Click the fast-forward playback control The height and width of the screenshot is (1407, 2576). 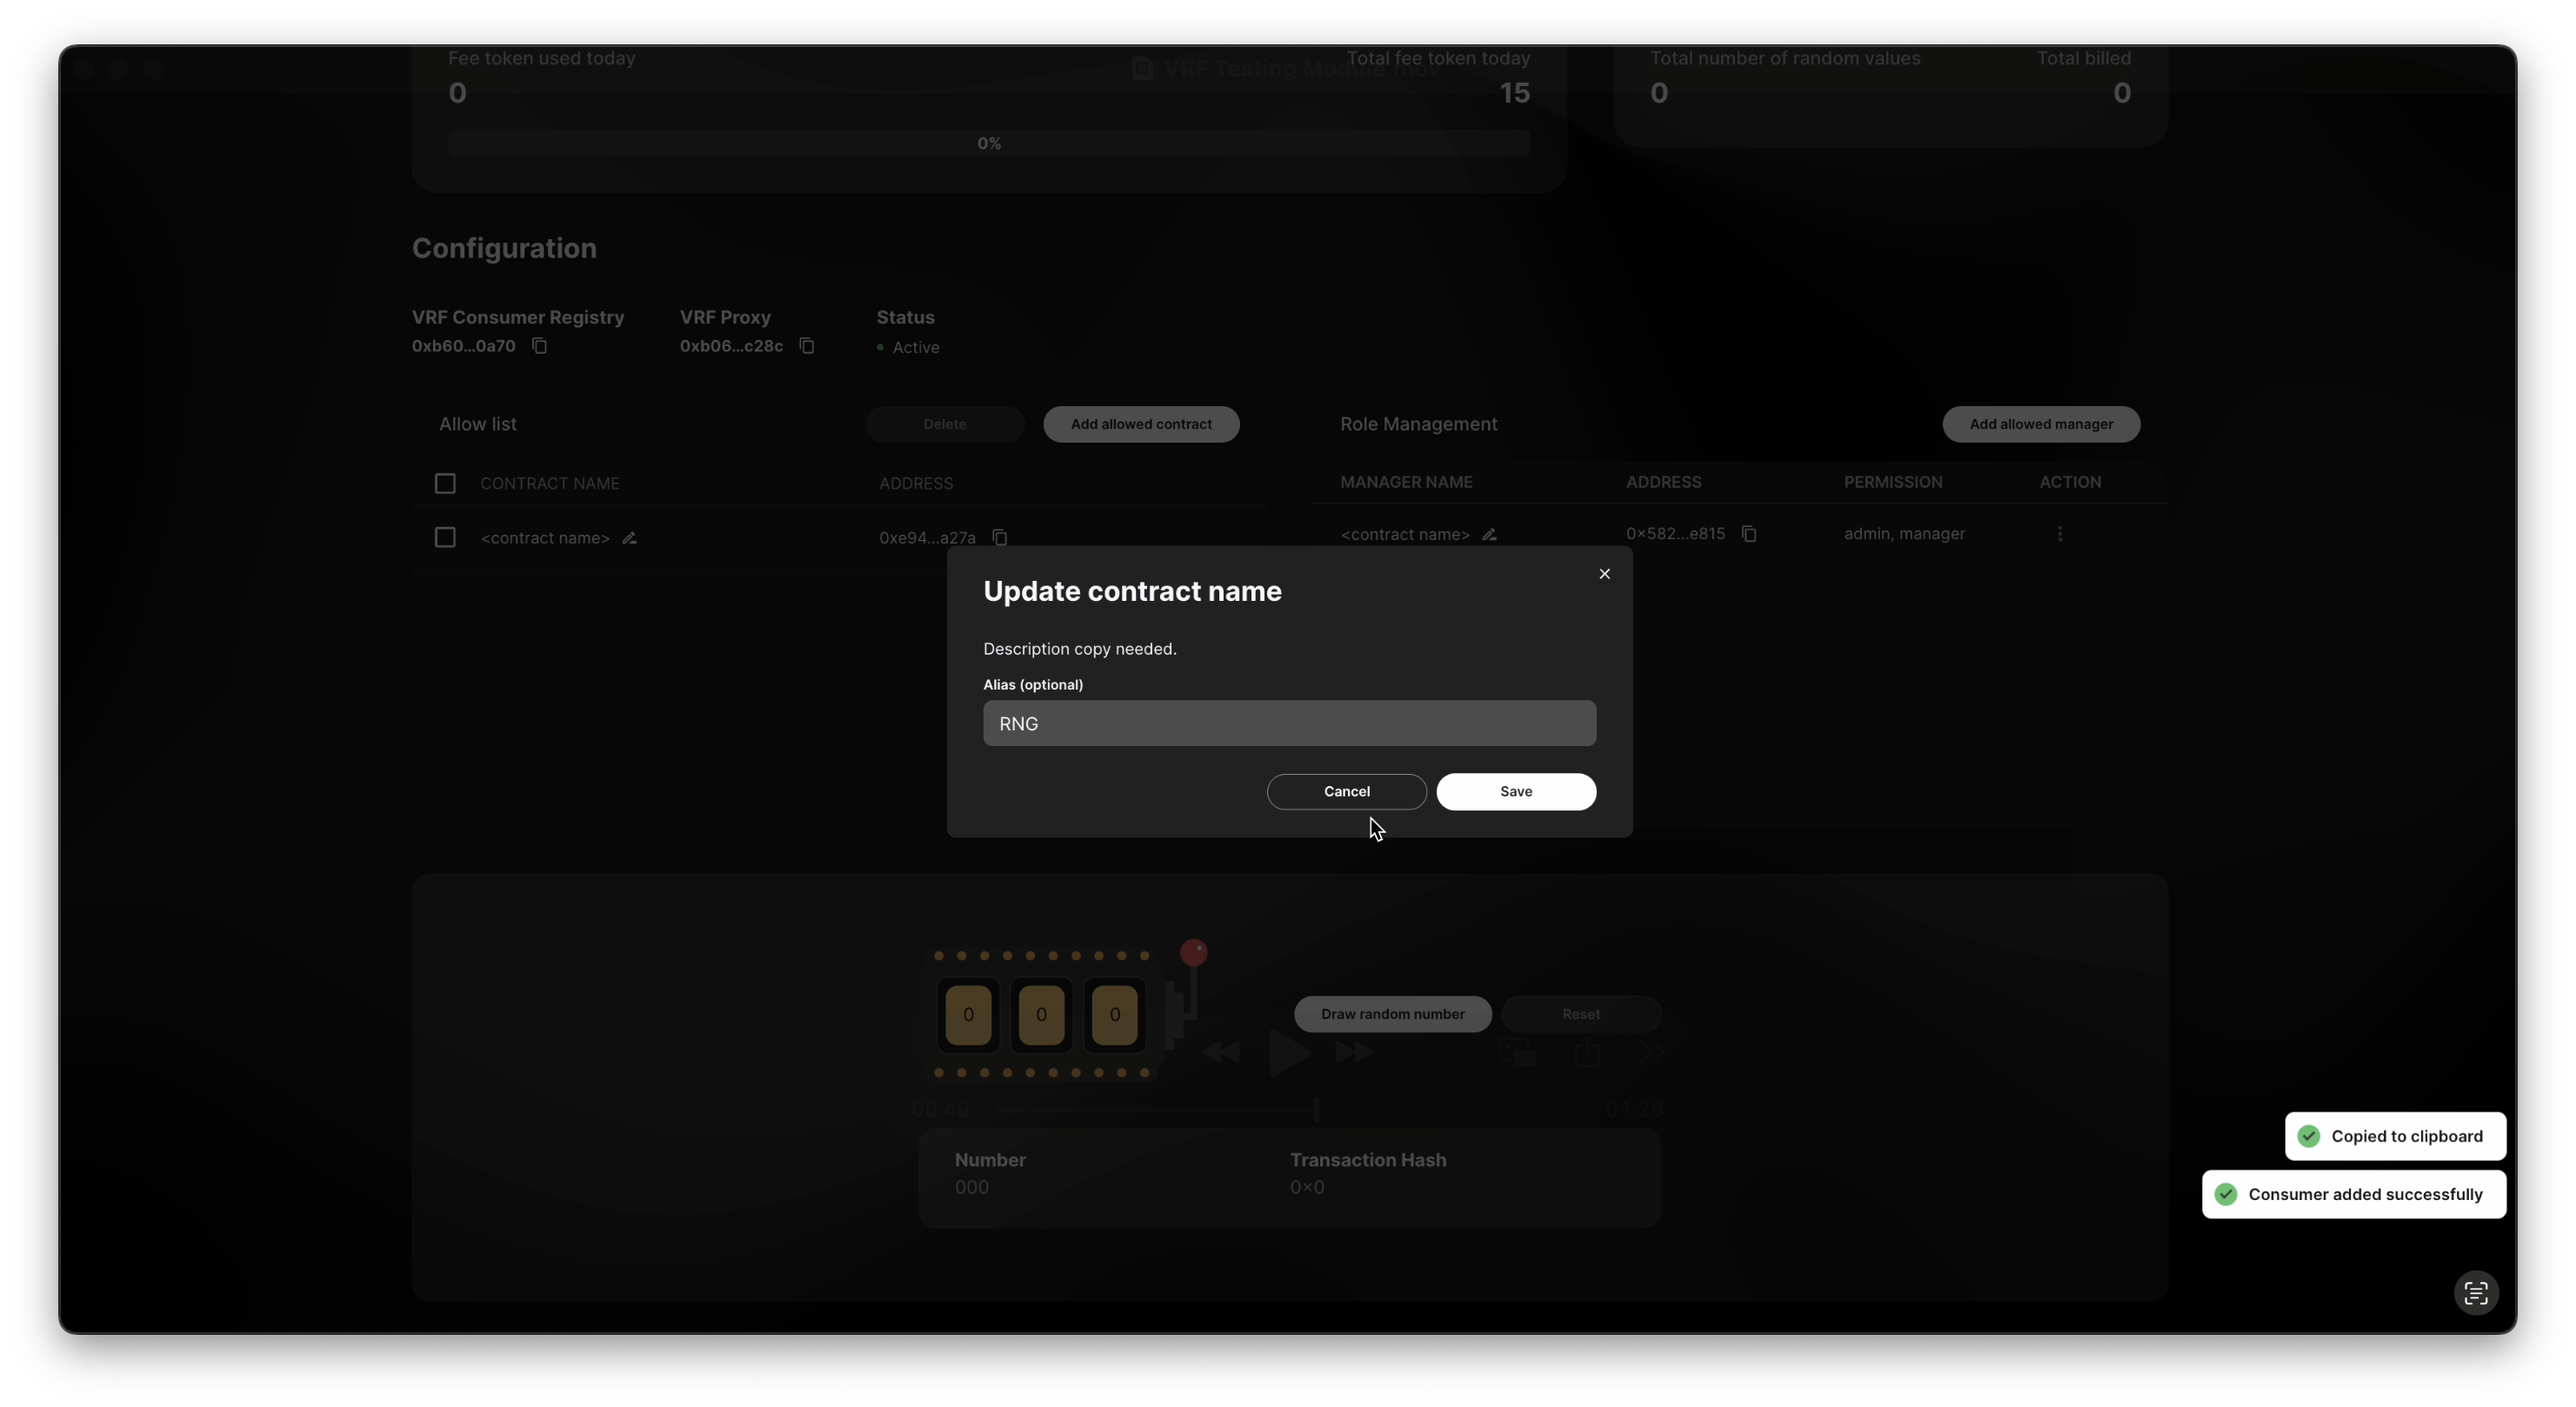click(x=1353, y=1052)
